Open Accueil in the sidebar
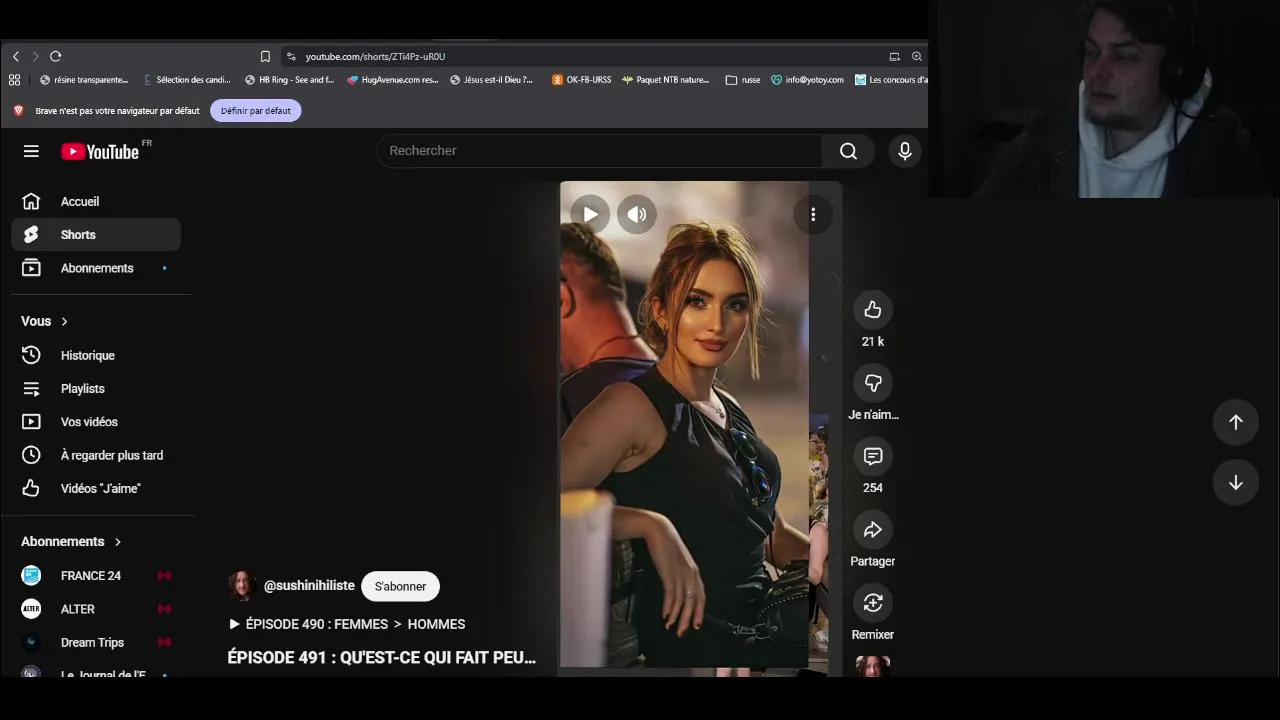Viewport: 1280px width, 720px height. click(x=96, y=202)
